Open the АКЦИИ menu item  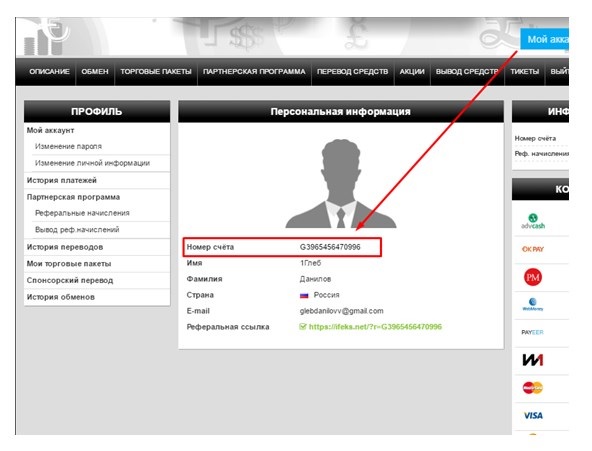pyautogui.click(x=412, y=72)
